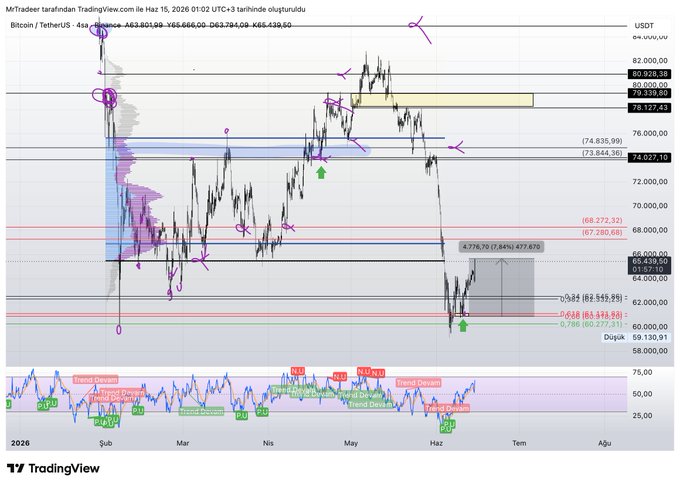Image resolution: width=680 pixels, height=486 pixels.
Task: Click the 82.000,00 price axis tick
Action: 650,60
